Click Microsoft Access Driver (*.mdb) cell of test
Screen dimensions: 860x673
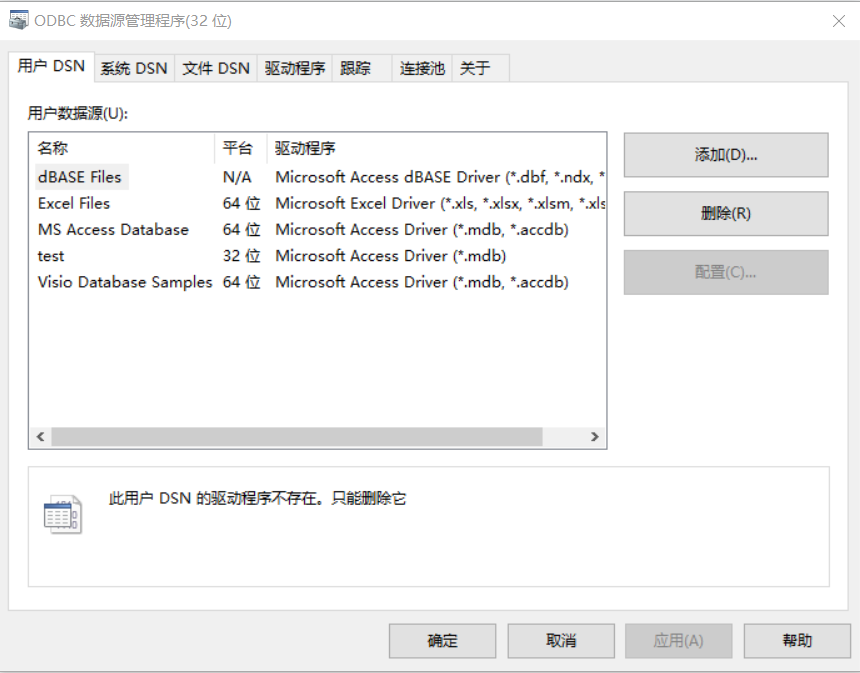[x=391, y=256]
